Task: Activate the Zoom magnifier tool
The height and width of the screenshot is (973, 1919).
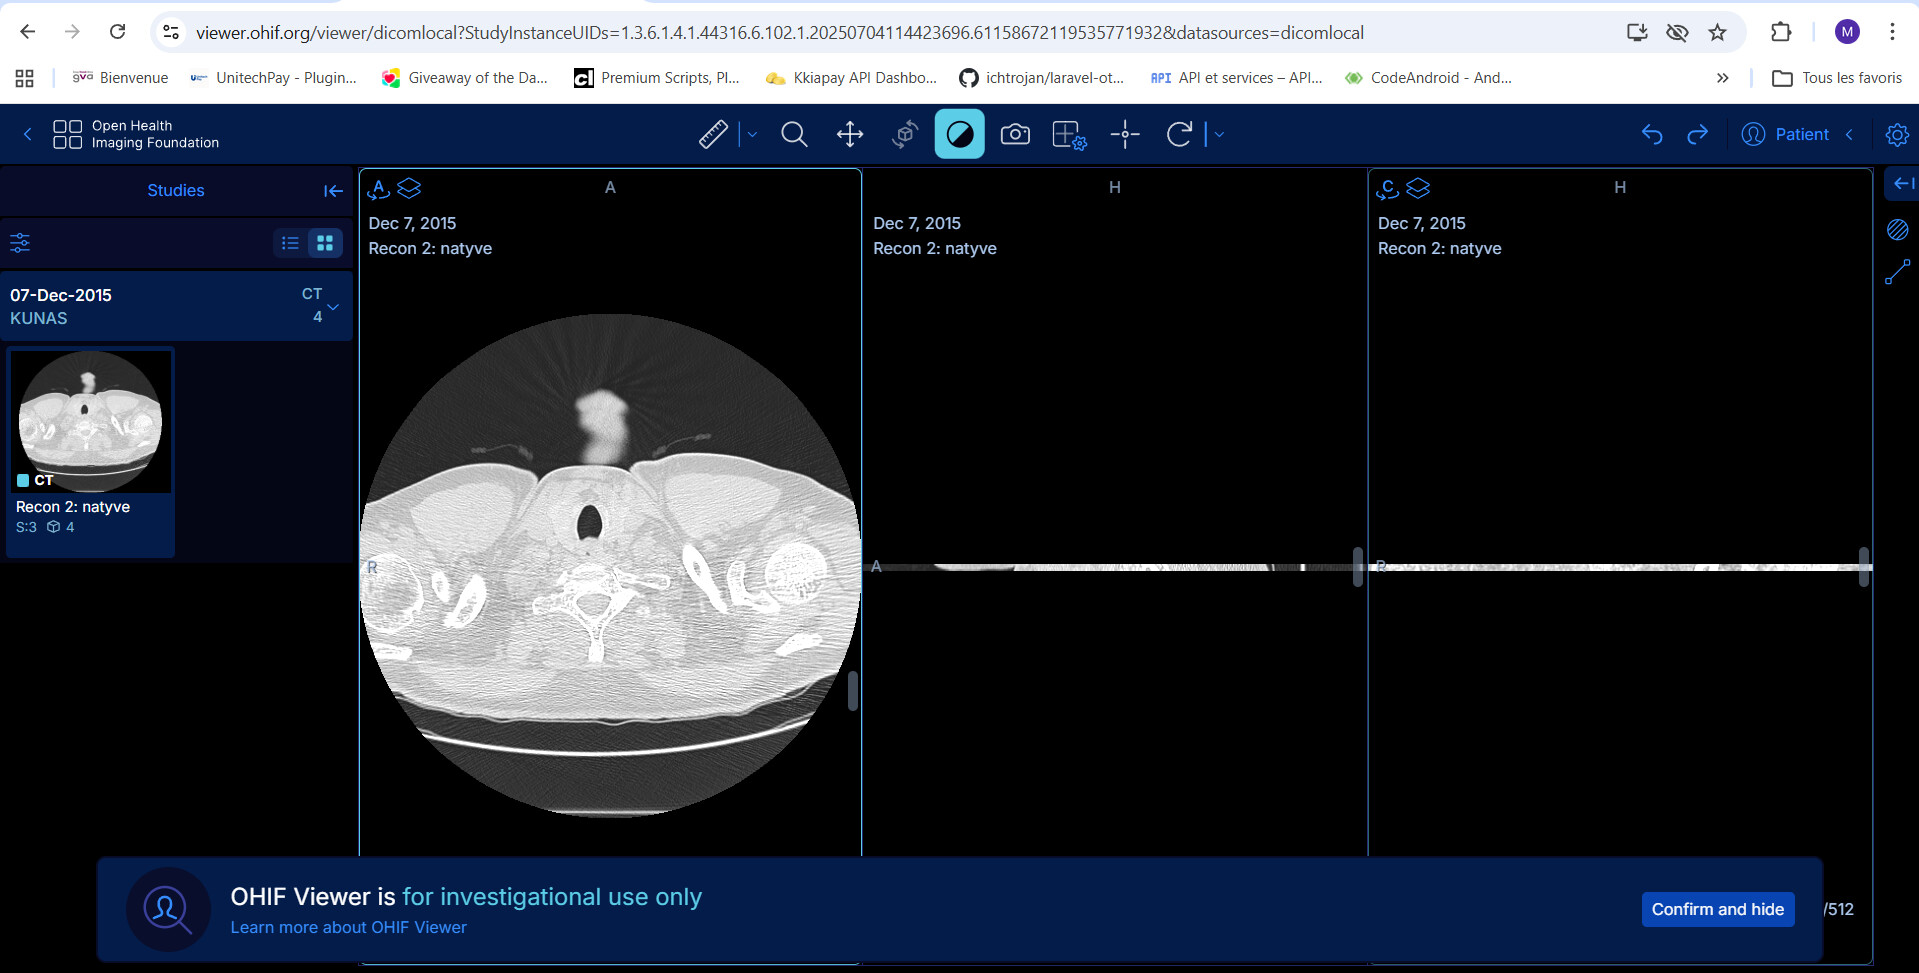Action: 794,134
